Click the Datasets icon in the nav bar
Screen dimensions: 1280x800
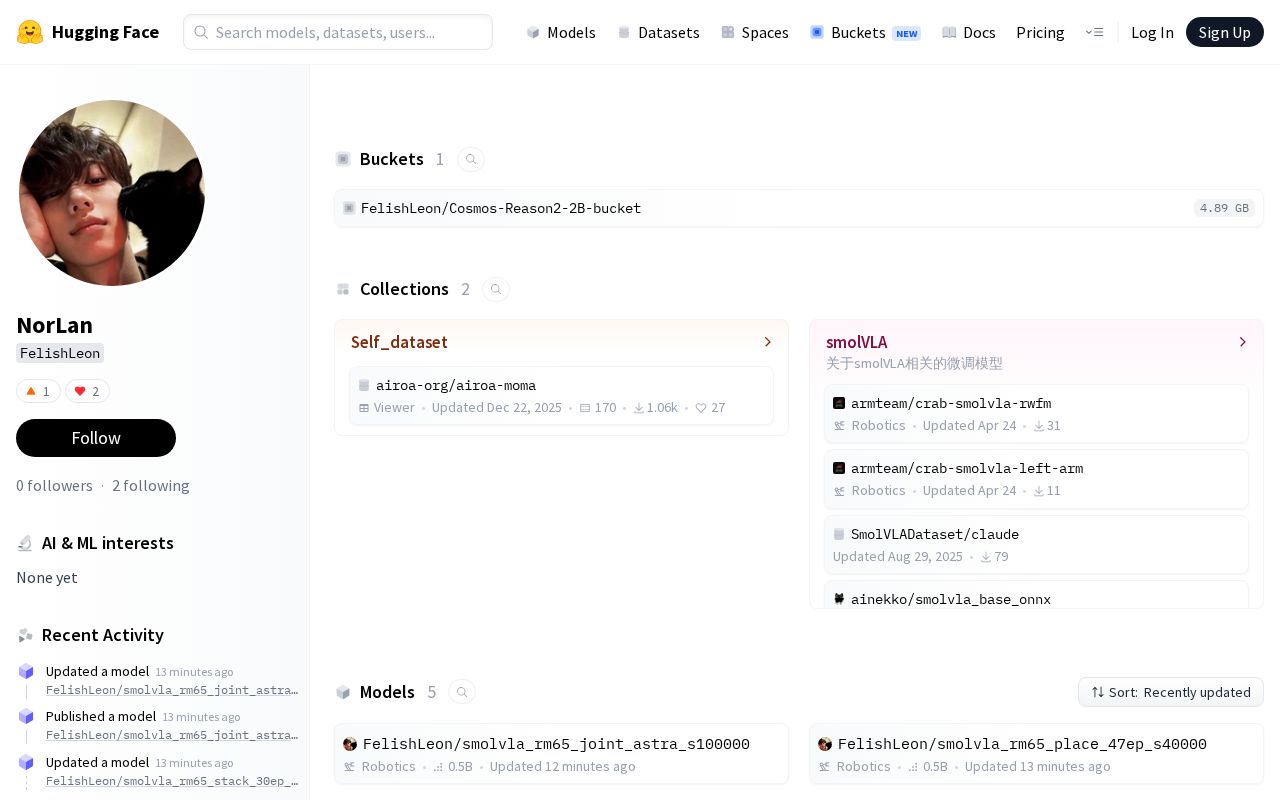pyautogui.click(x=624, y=32)
